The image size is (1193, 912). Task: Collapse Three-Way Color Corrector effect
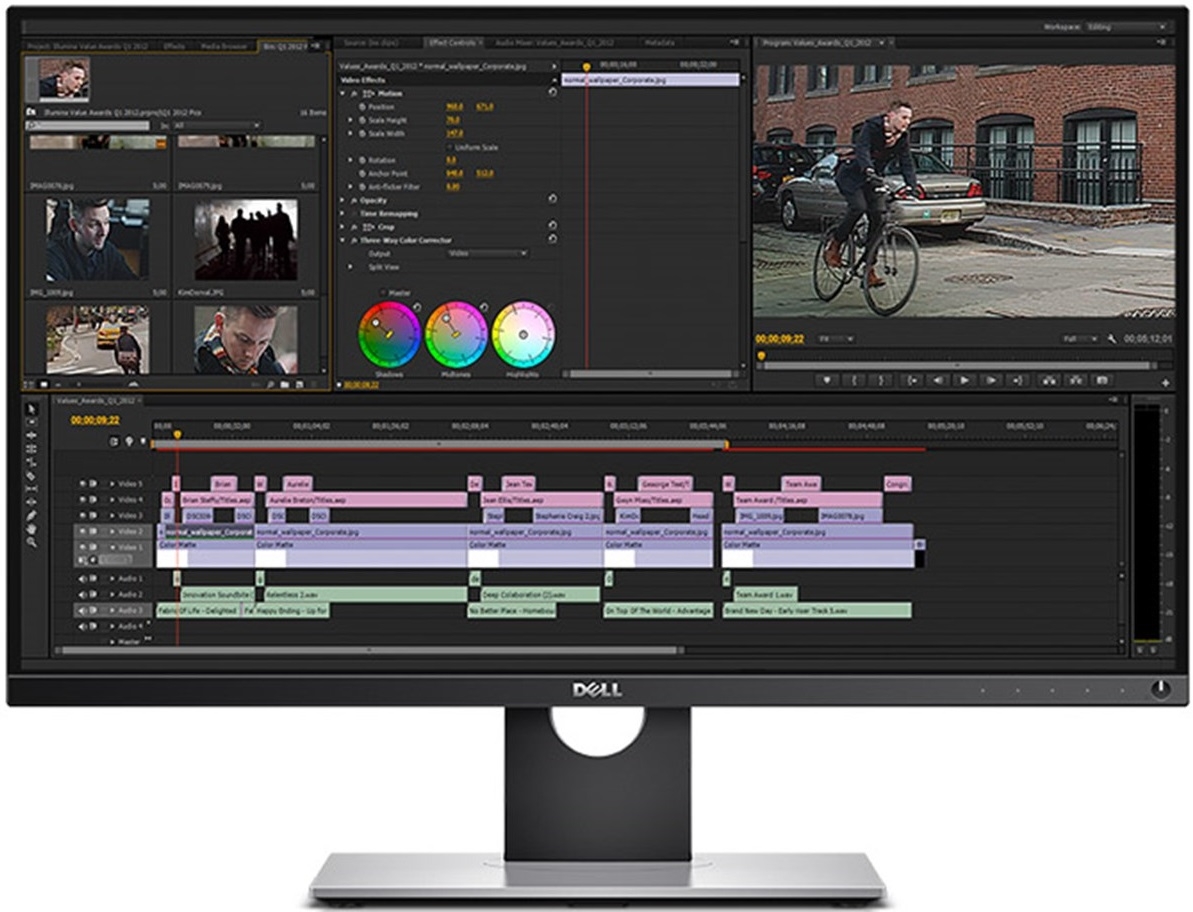pyautogui.click(x=342, y=240)
